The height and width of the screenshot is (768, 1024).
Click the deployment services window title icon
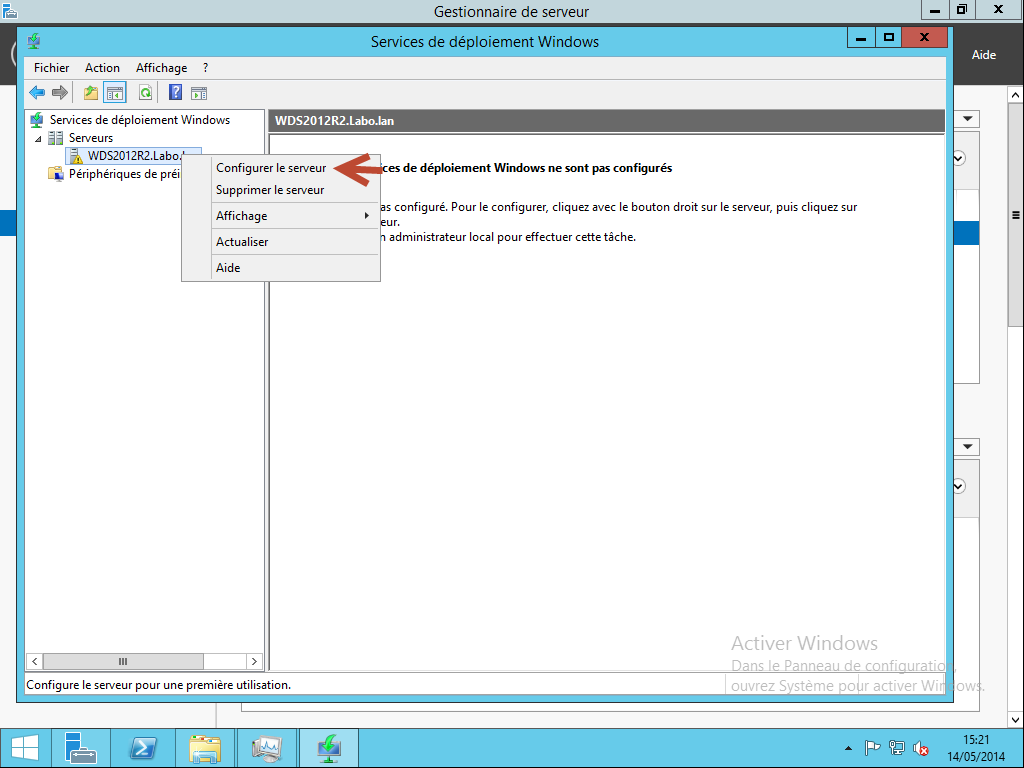coord(34,41)
